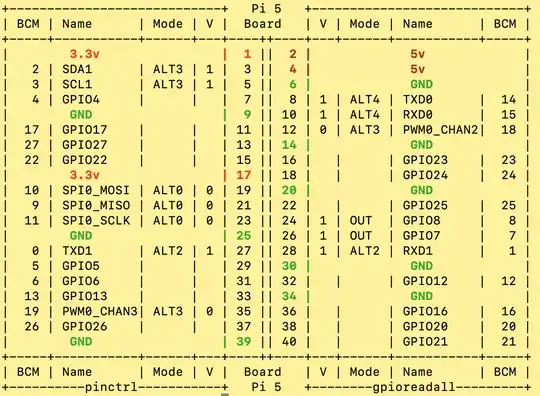Click the pinctrl label in bottom border
This screenshot has width=540, height=396.
[111, 387]
